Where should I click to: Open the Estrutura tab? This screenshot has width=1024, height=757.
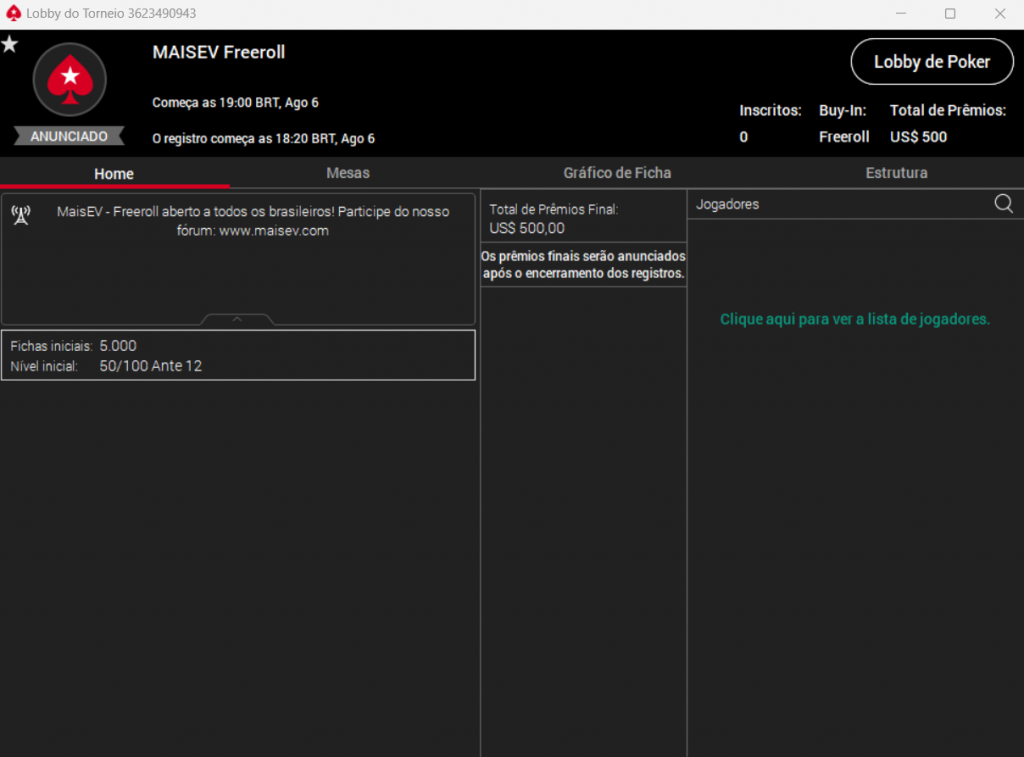pos(896,173)
